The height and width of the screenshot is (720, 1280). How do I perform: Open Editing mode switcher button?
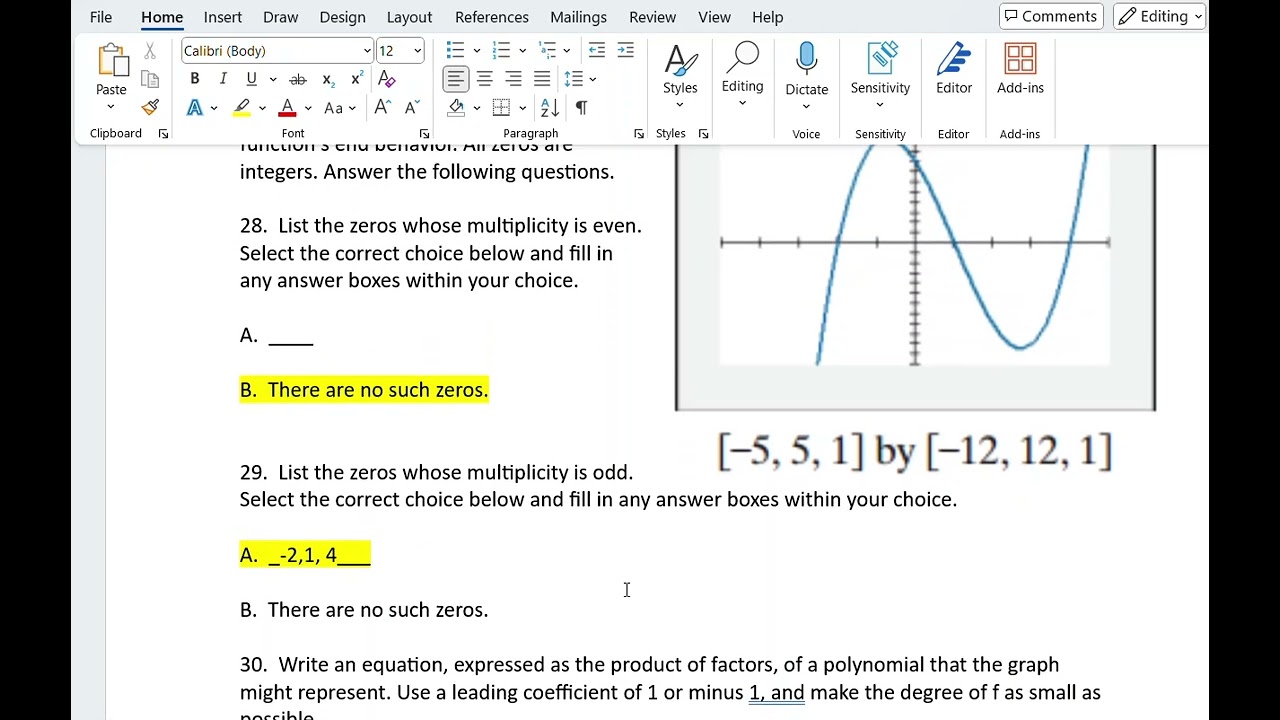1160,16
